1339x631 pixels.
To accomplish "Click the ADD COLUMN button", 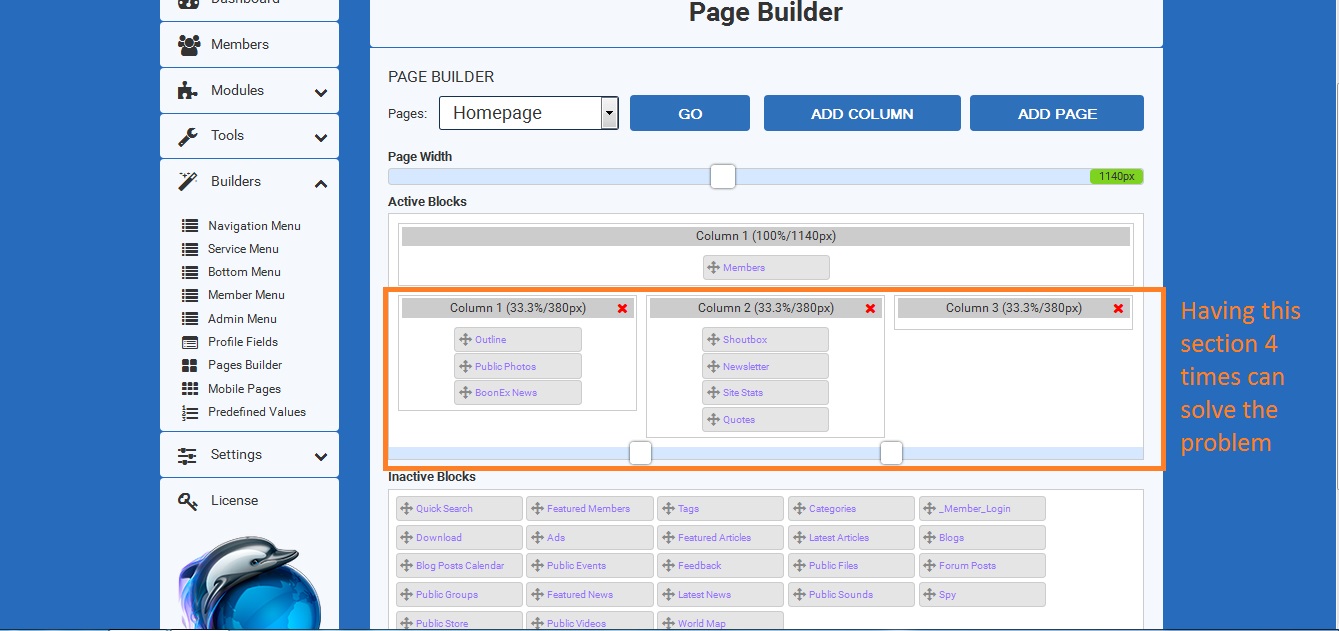I will click(862, 114).
